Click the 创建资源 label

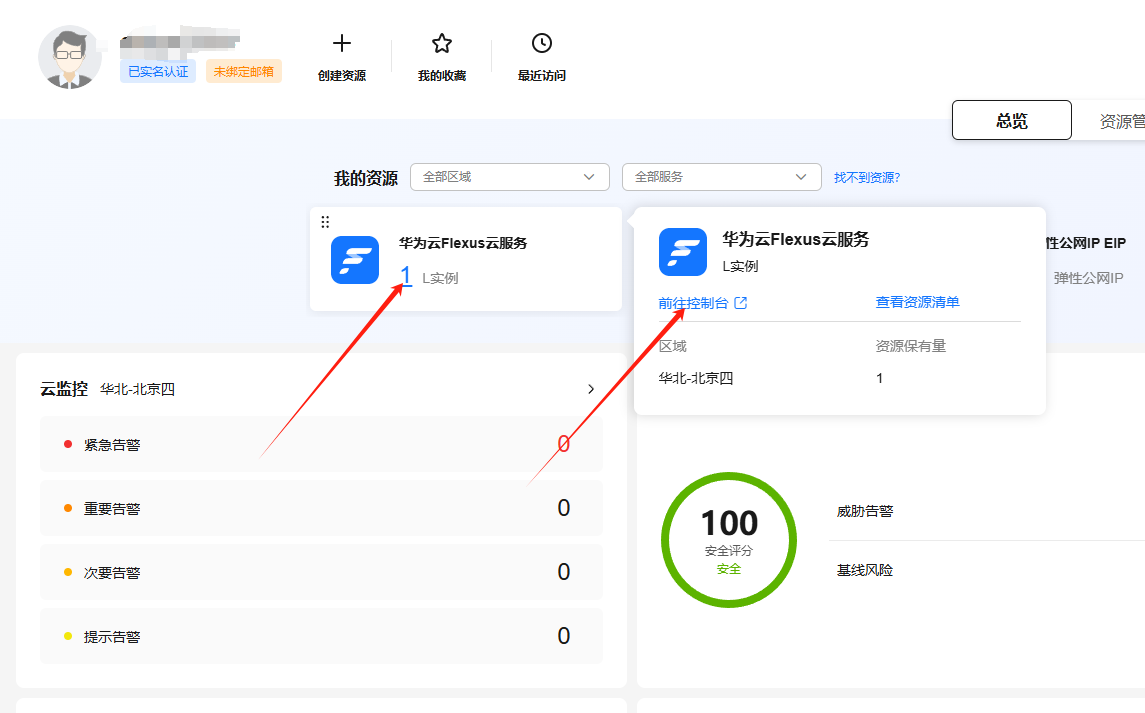[x=342, y=75]
